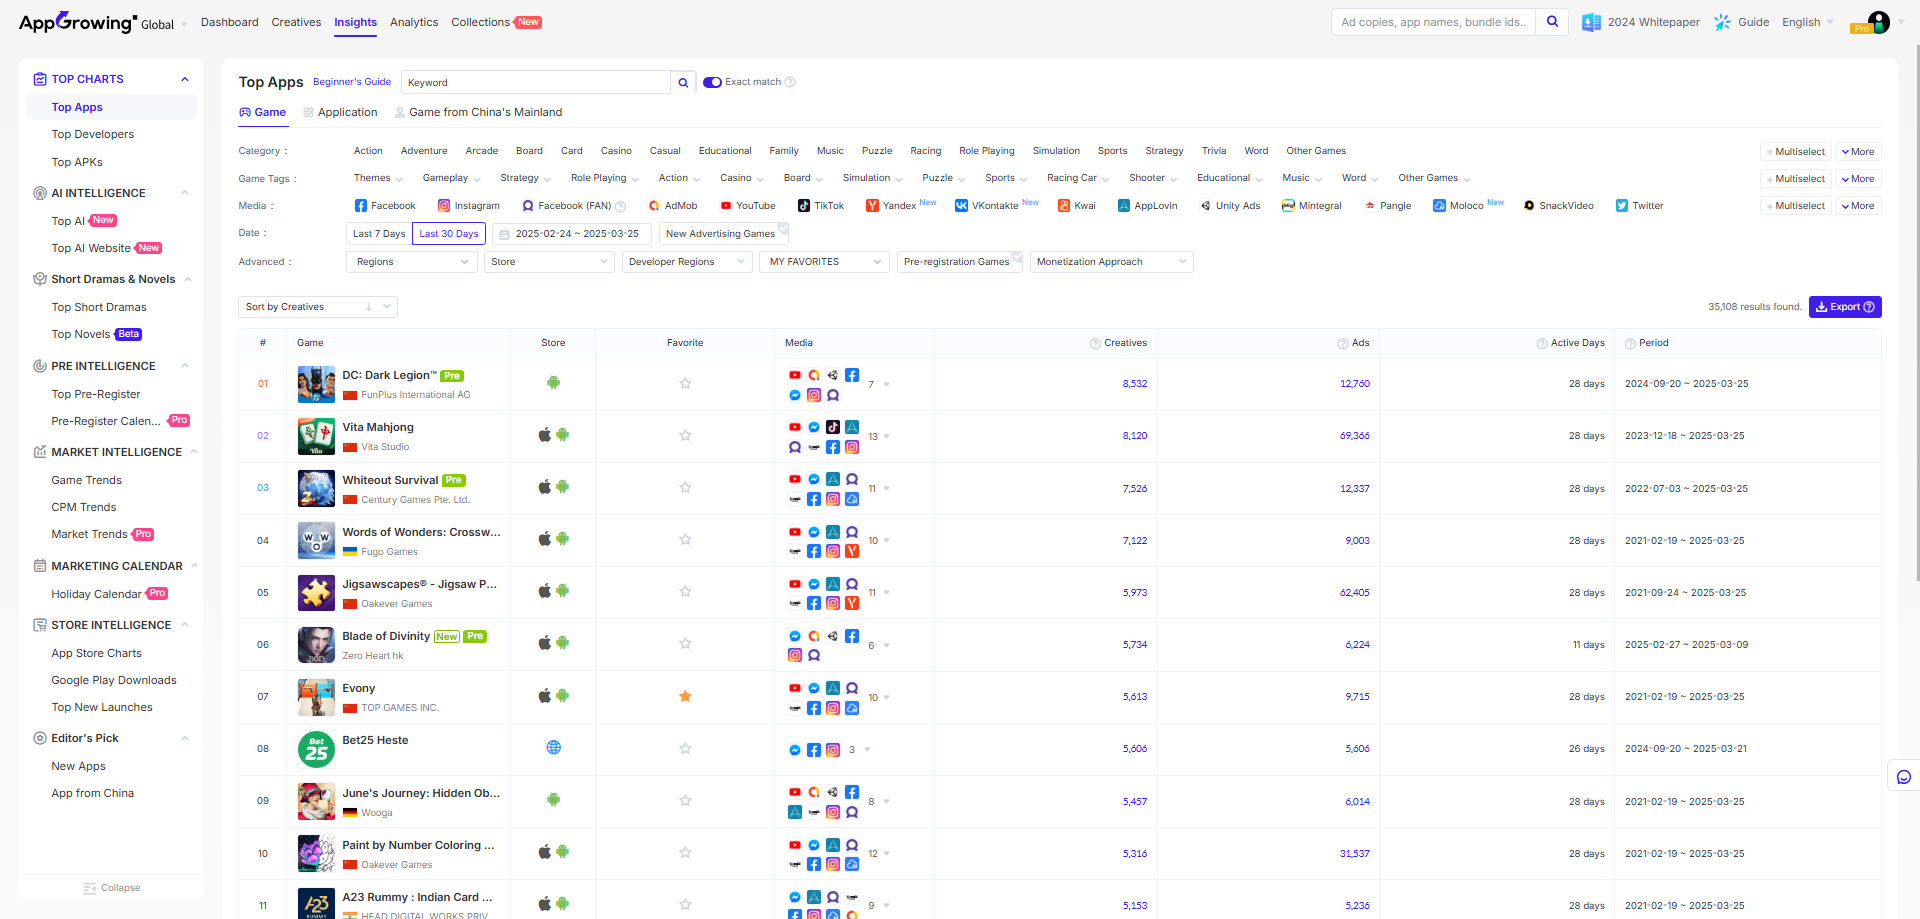Open the Sort by Creatives dropdown

click(318, 307)
